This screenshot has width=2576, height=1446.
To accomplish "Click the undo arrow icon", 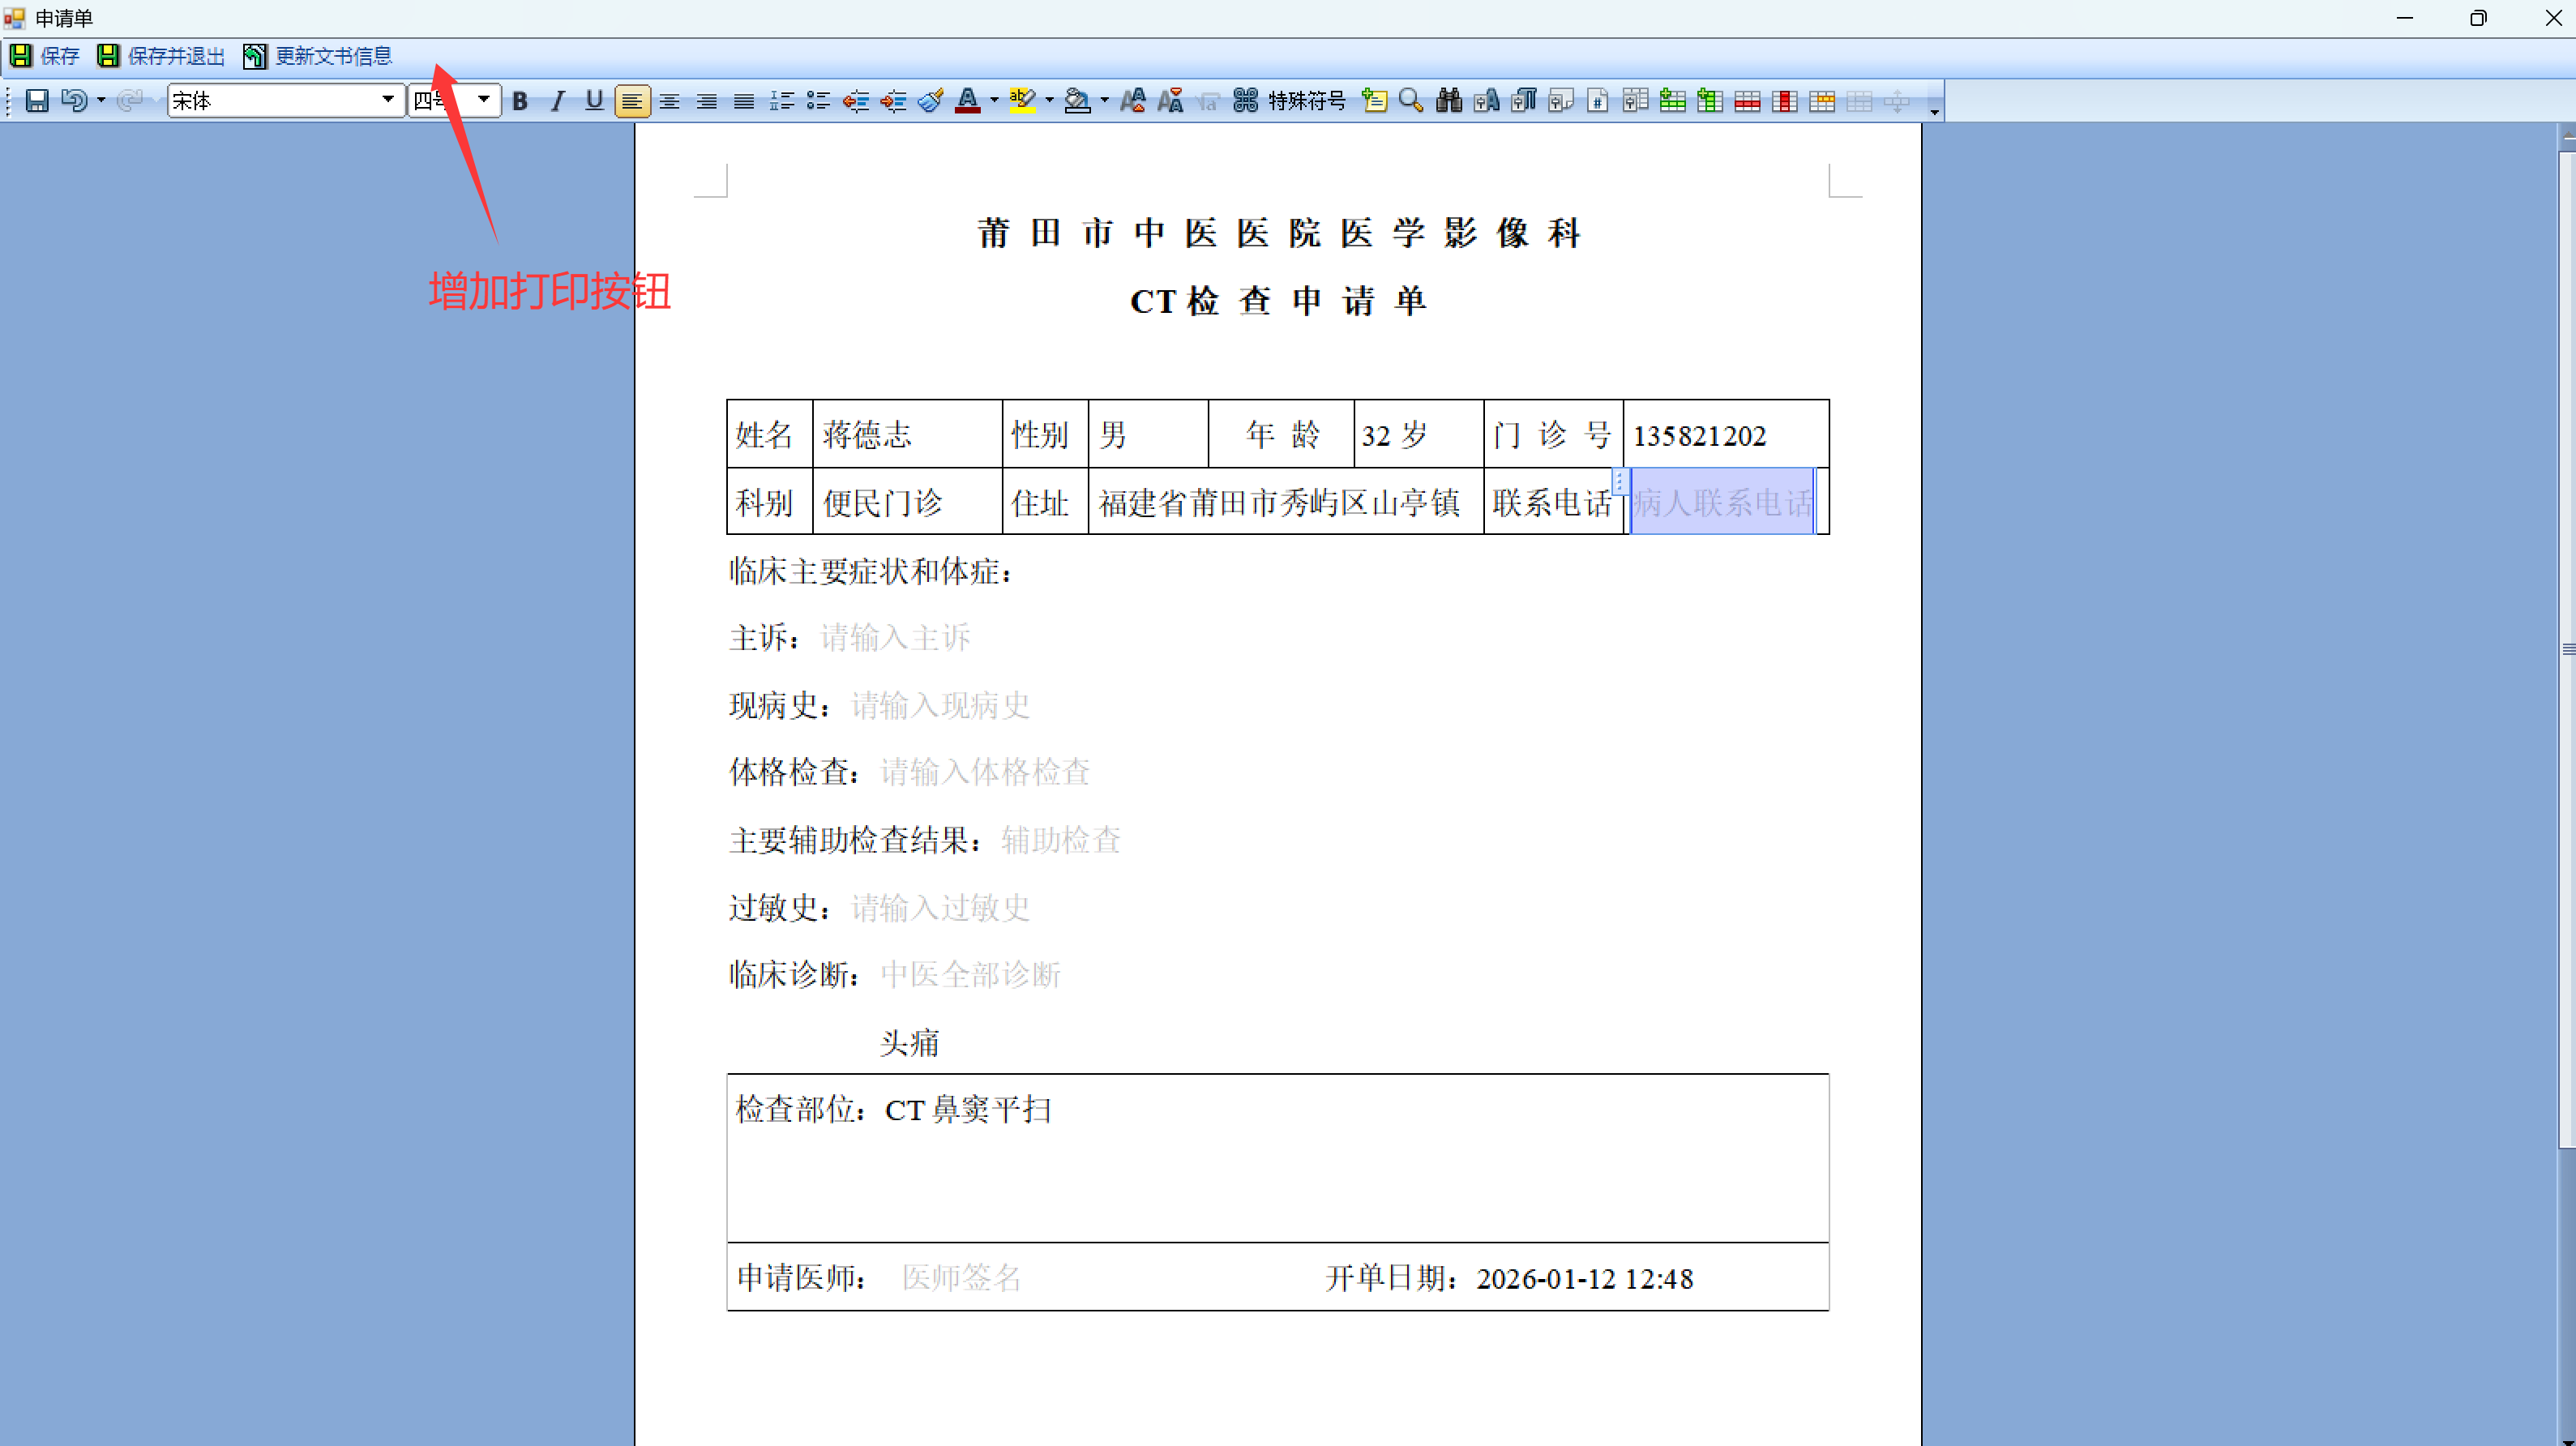I will tap(73, 101).
